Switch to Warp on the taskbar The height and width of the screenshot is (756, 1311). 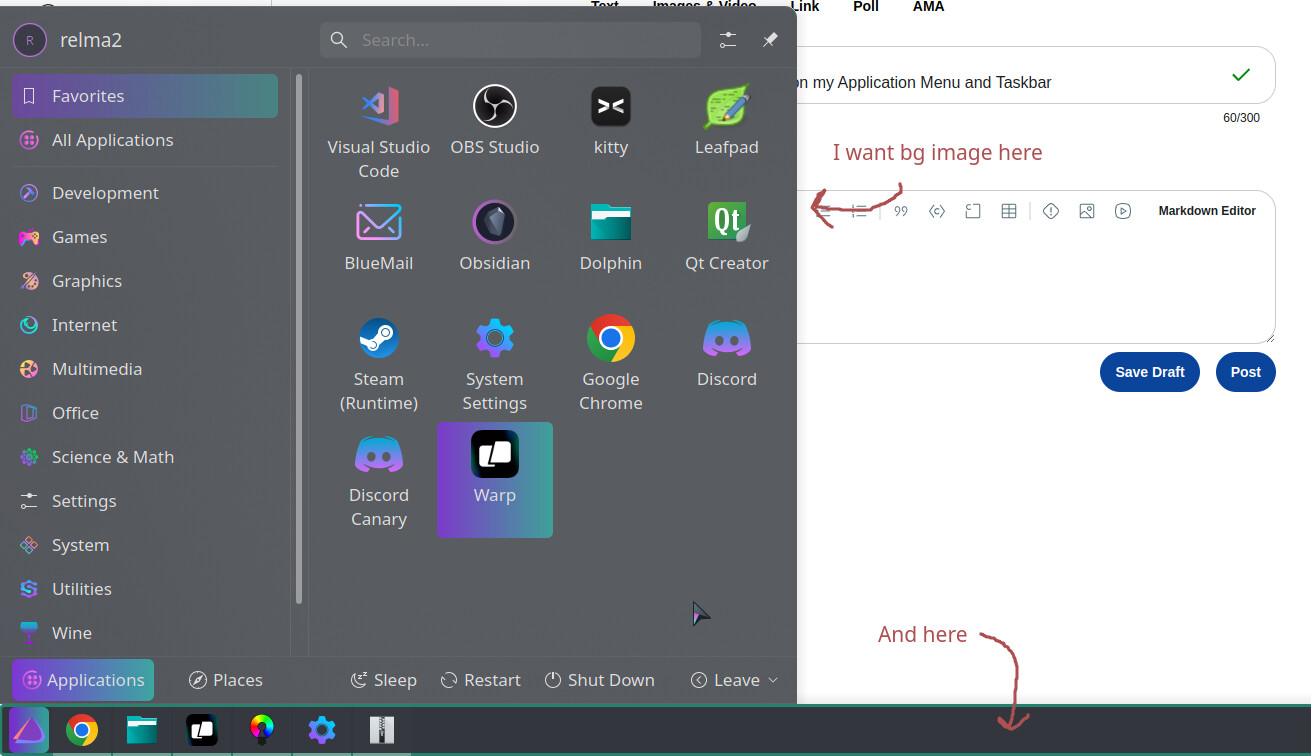point(202,731)
